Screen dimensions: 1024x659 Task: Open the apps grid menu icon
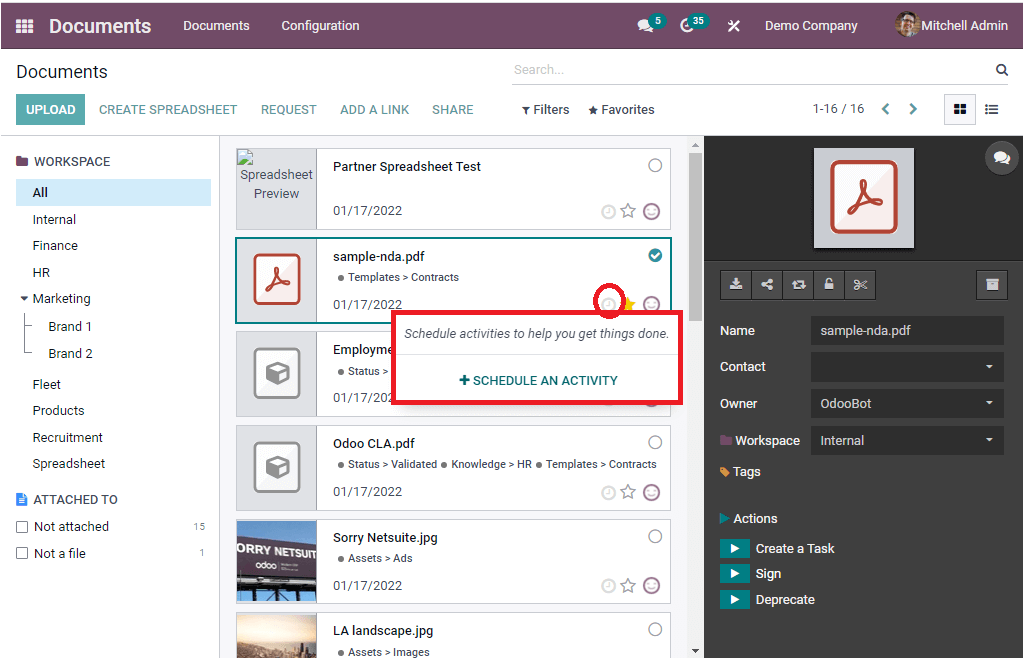(x=24, y=26)
